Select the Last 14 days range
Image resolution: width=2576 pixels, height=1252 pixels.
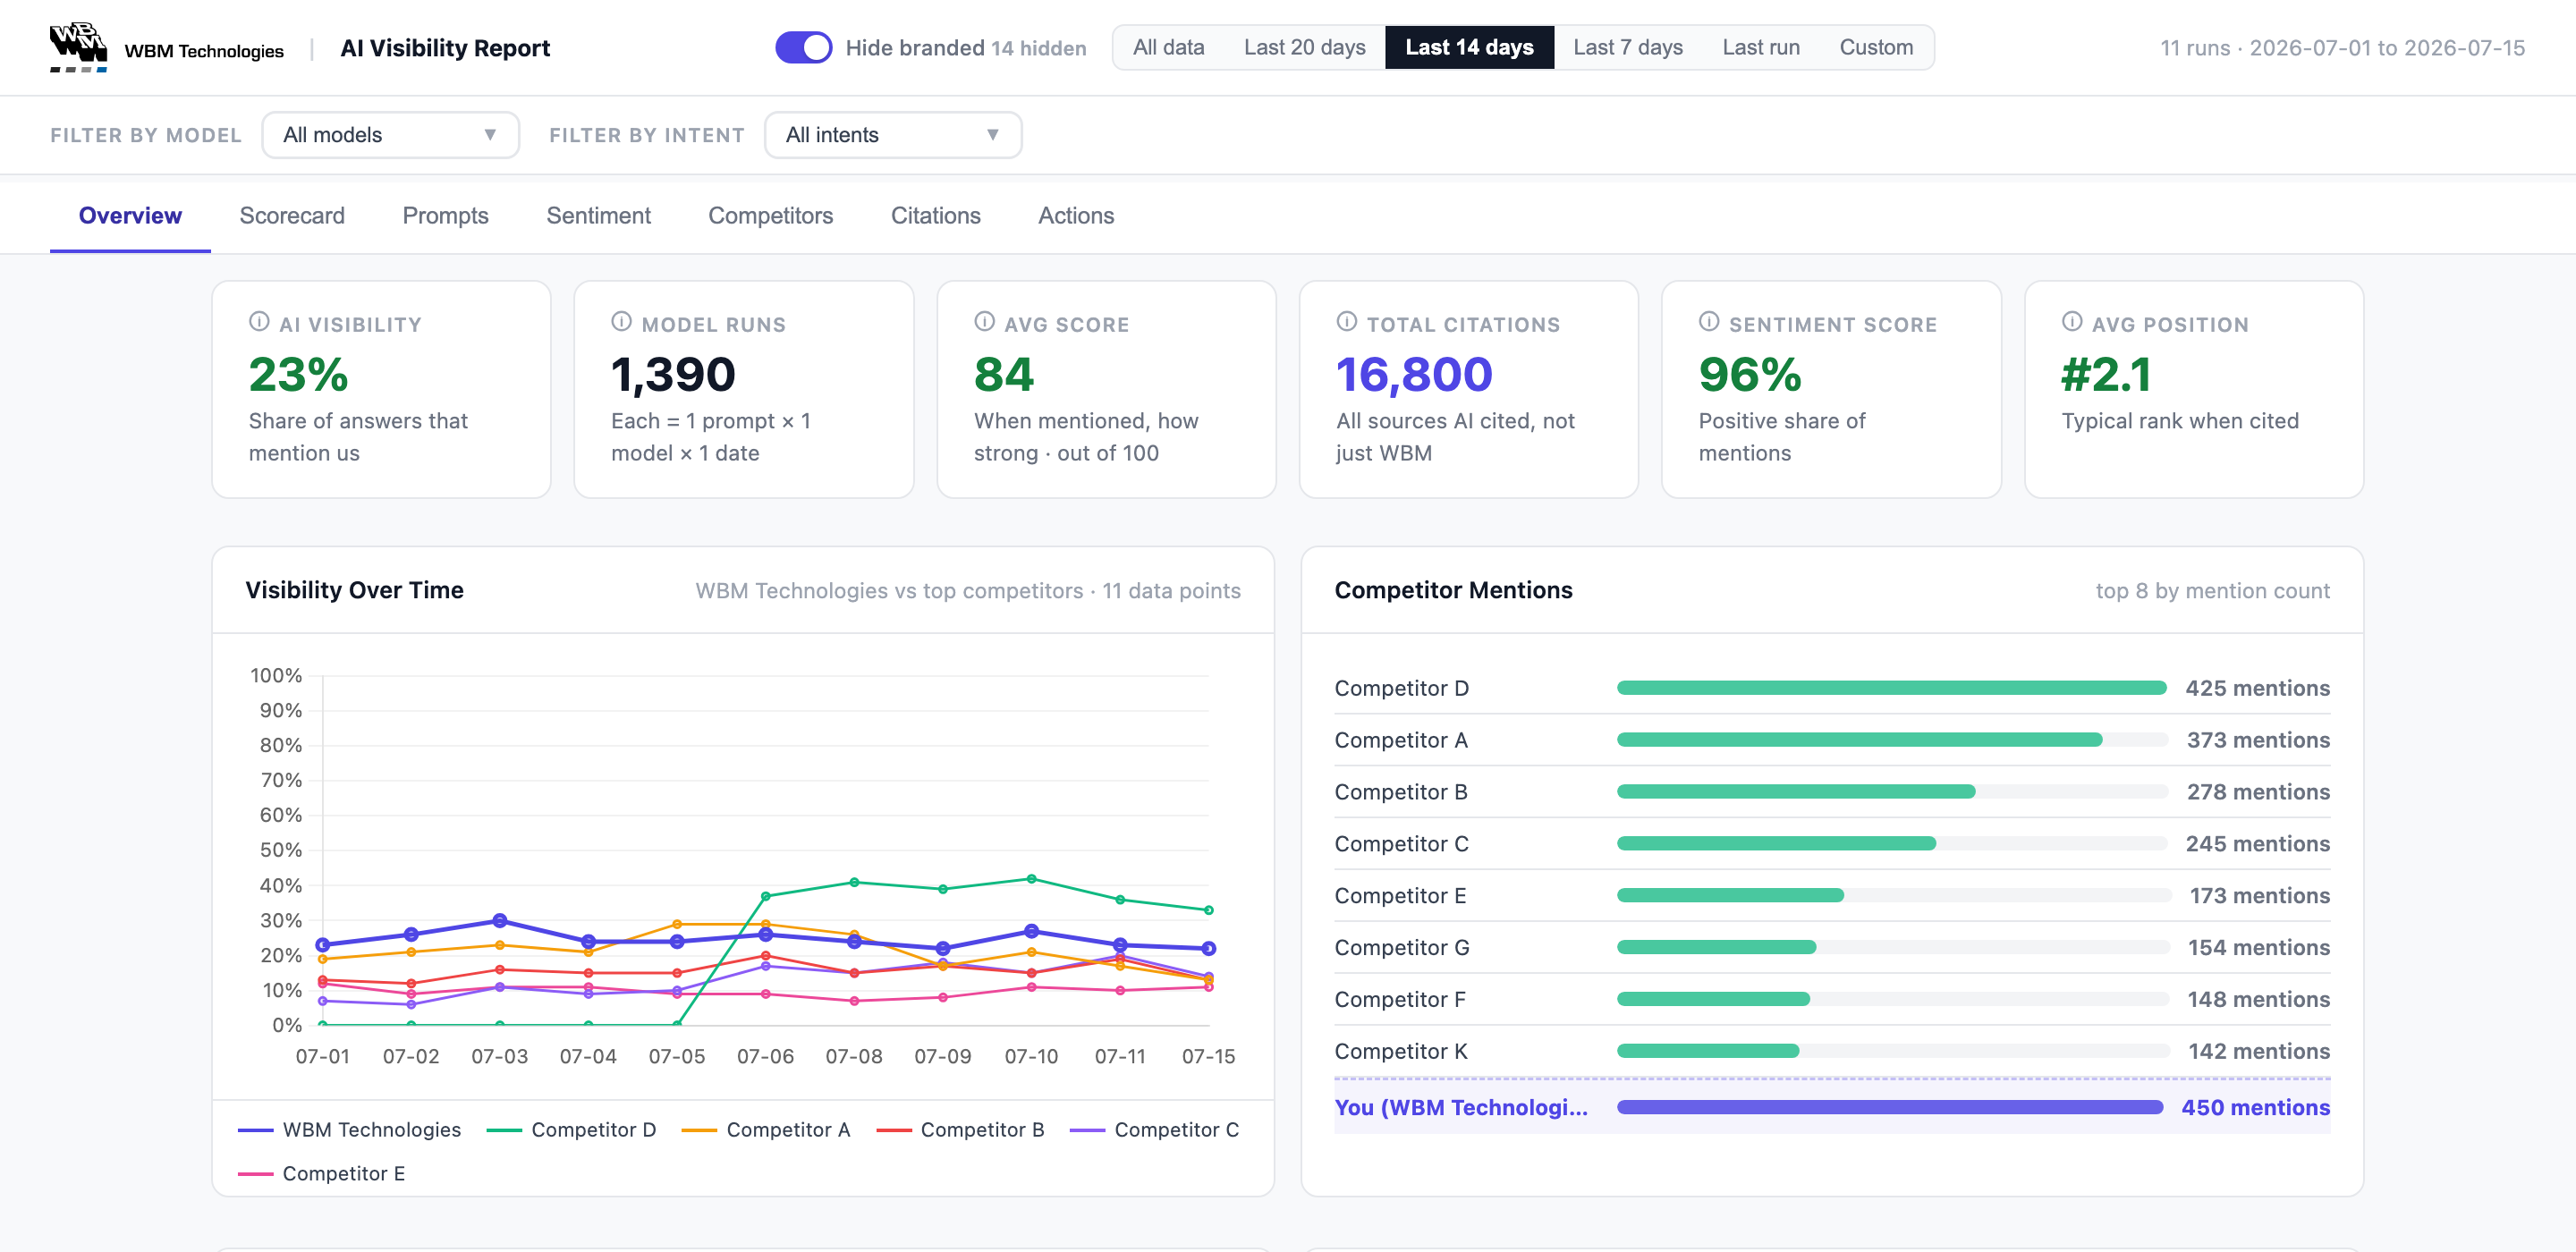pyautogui.click(x=1469, y=47)
